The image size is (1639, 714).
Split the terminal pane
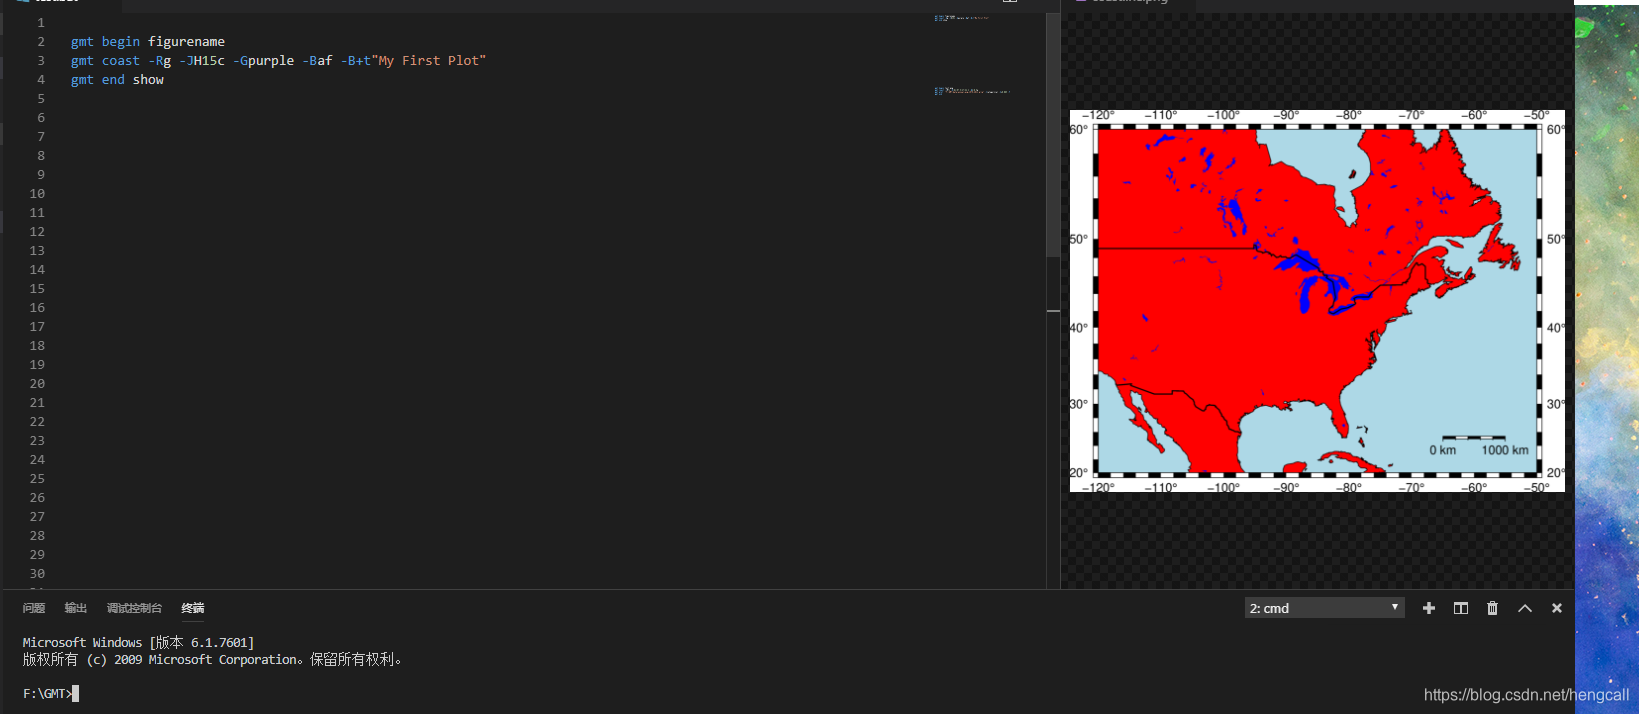tap(1461, 608)
